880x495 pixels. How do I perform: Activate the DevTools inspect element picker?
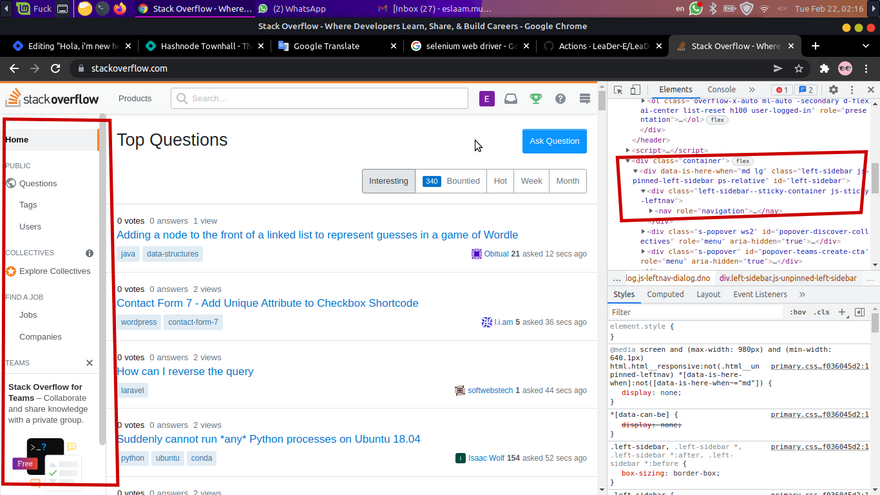619,90
